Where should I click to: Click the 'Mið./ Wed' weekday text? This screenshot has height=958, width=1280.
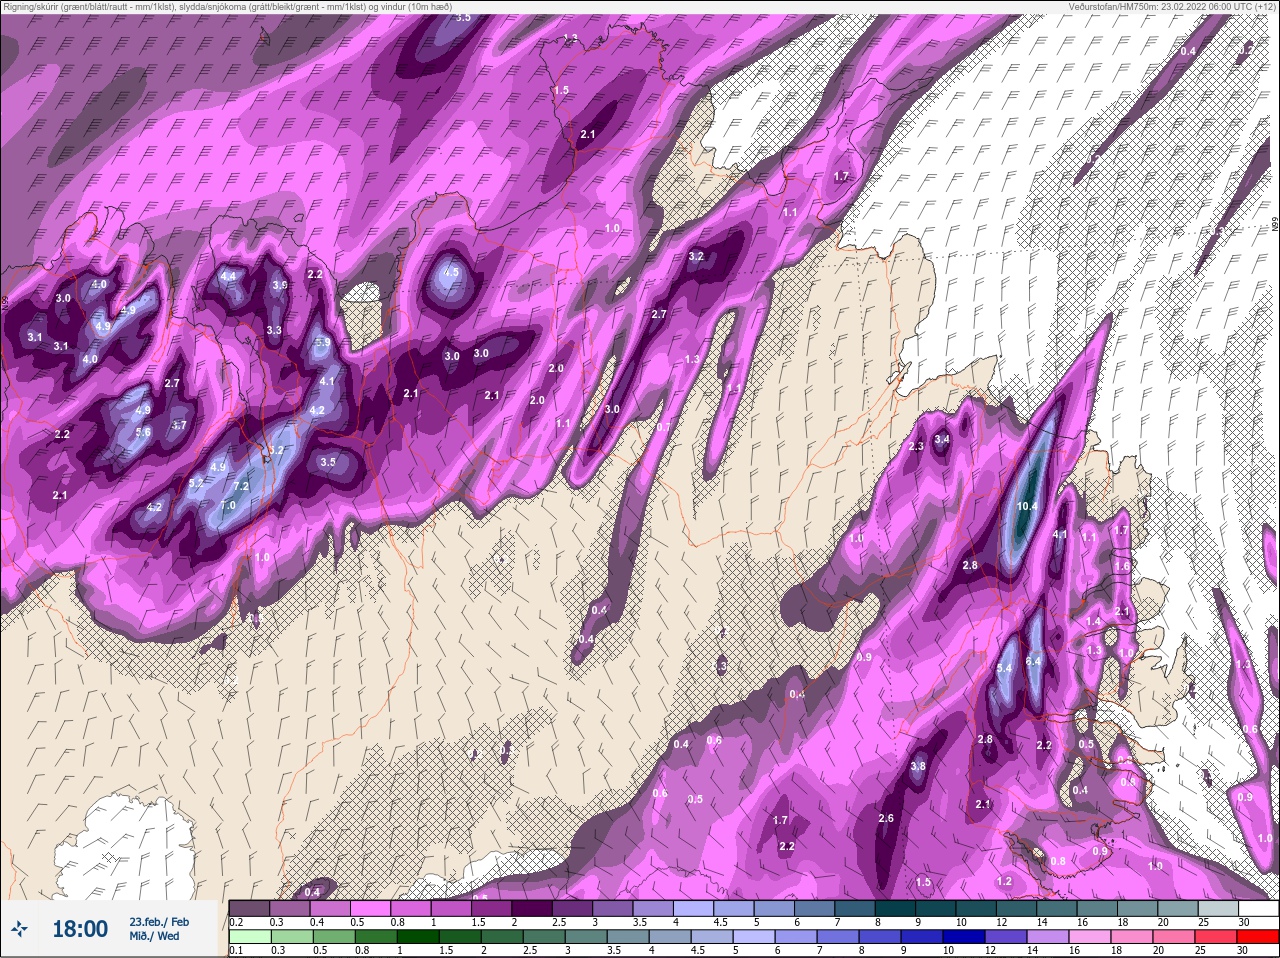pyautogui.click(x=154, y=936)
